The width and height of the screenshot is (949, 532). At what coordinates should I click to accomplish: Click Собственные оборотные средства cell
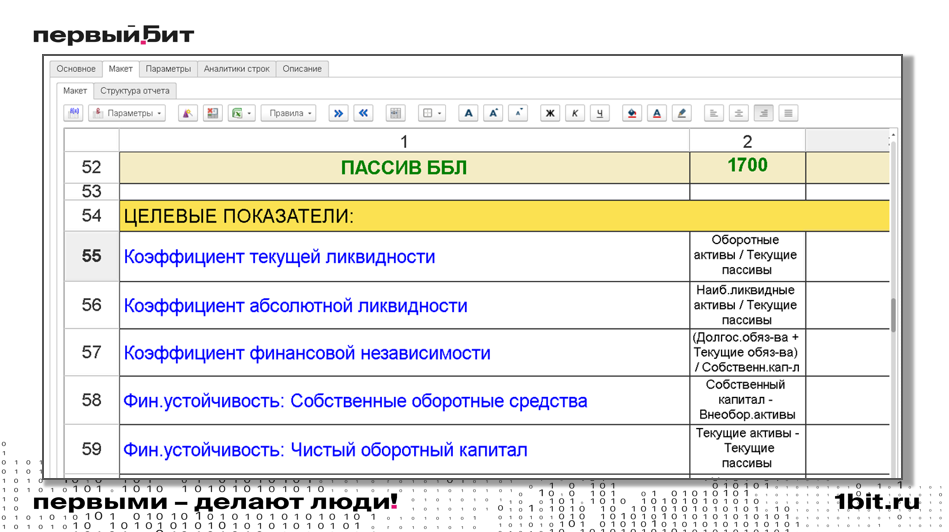point(404,401)
